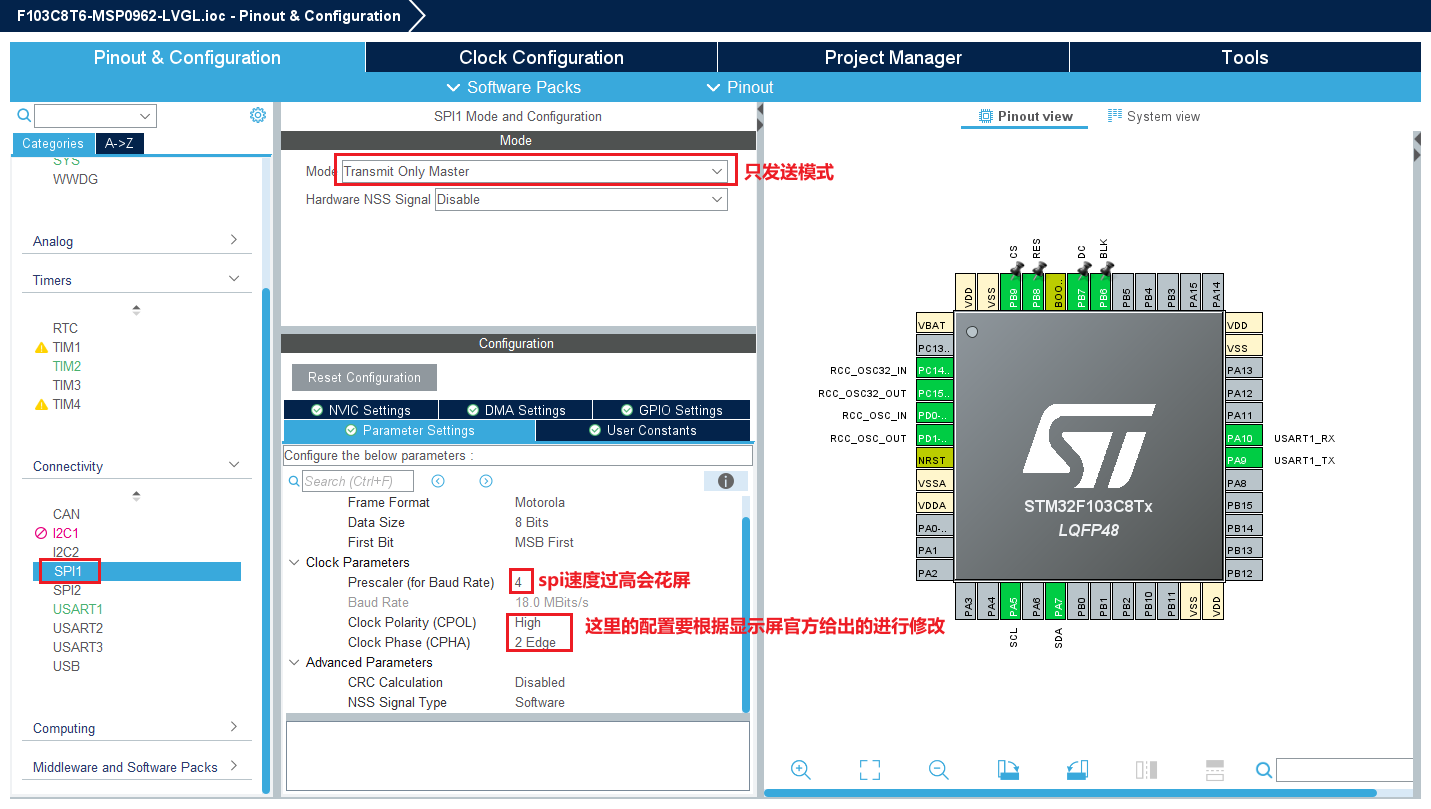Image resolution: width=1431 pixels, height=809 pixels.
Task: Select RTC in the Timers list
Action: 65,328
